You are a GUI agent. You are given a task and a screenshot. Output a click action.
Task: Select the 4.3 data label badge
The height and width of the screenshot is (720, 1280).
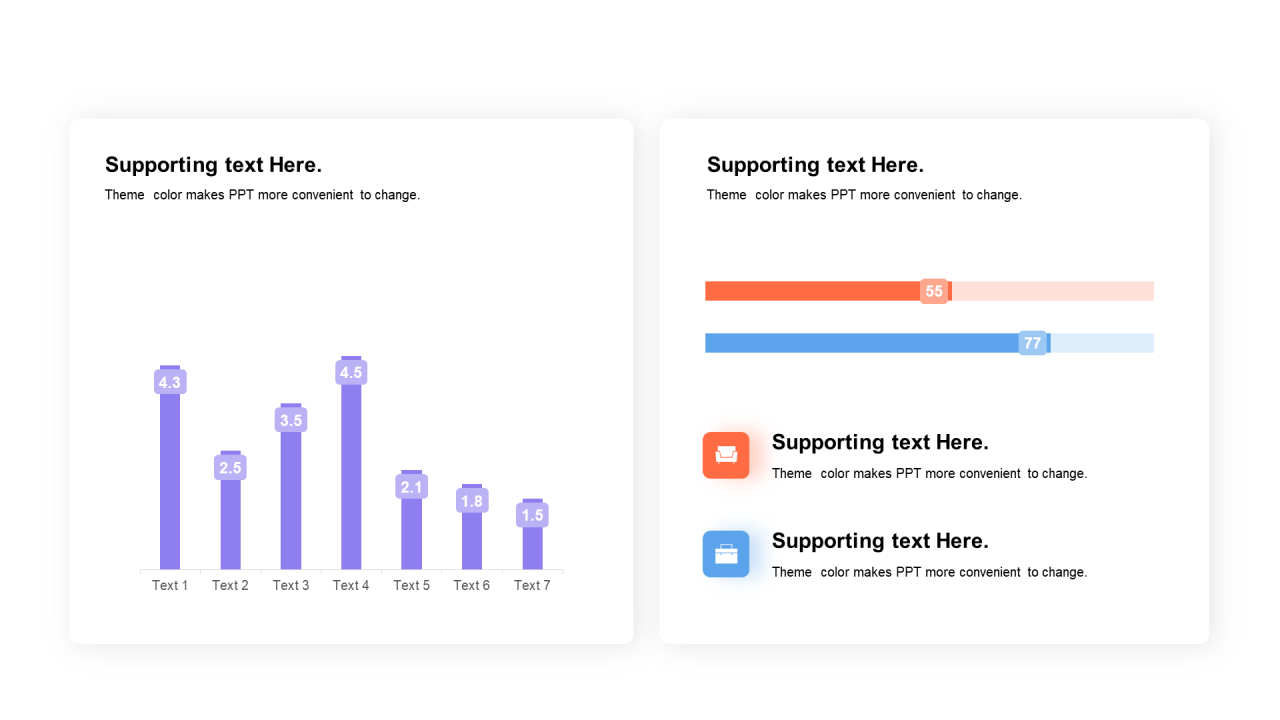[x=170, y=382]
